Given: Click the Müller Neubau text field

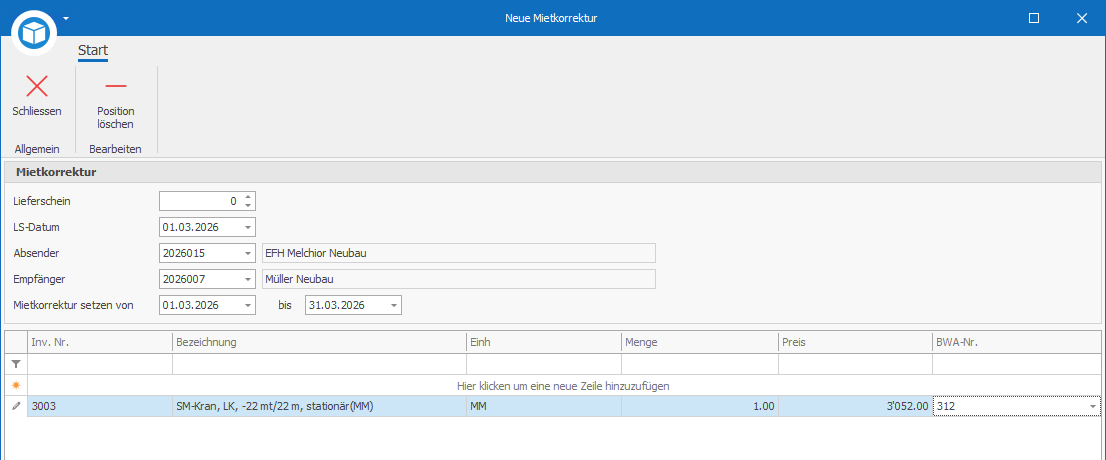Looking at the screenshot, I should tap(458, 279).
